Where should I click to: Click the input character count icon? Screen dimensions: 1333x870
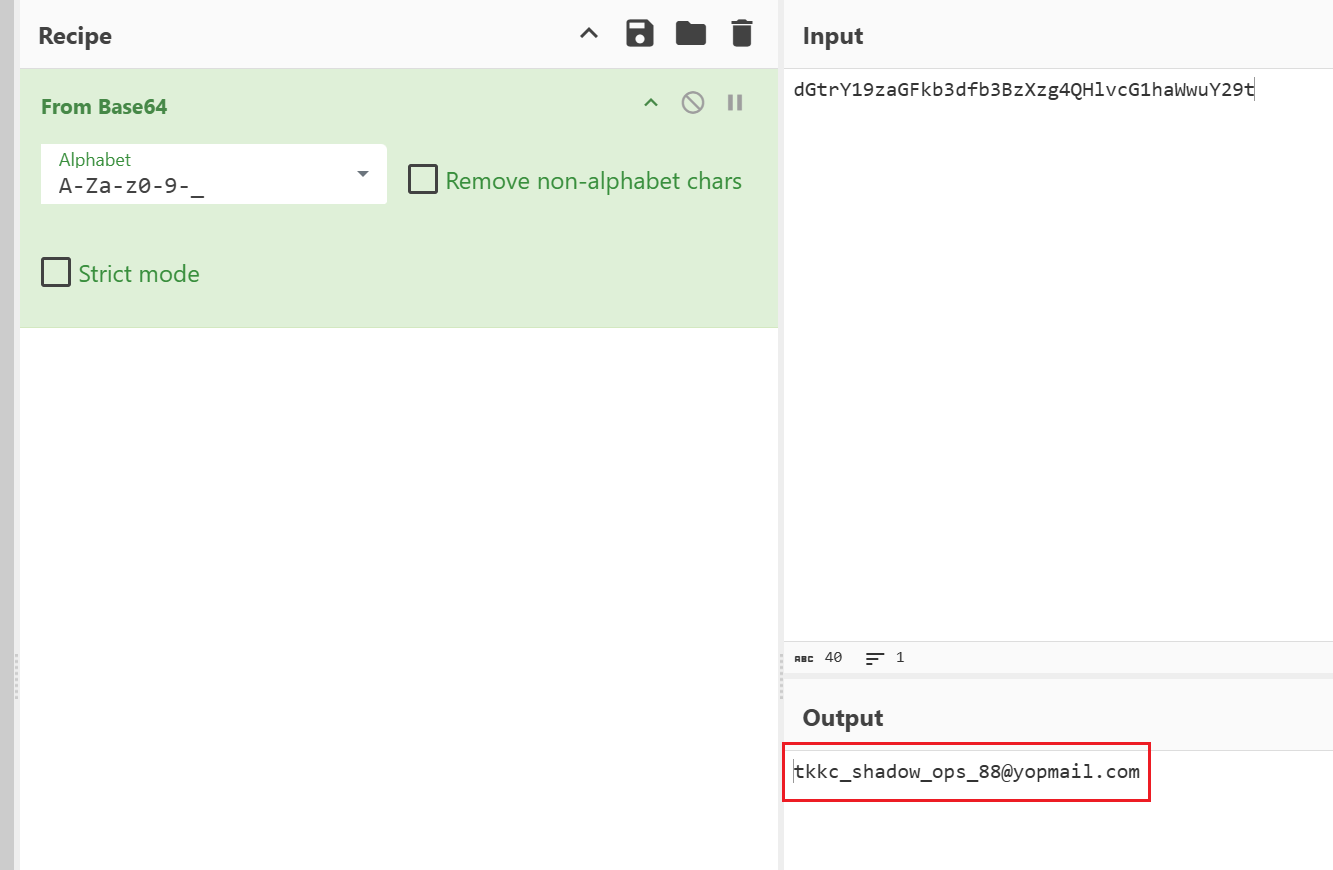point(804,658)
